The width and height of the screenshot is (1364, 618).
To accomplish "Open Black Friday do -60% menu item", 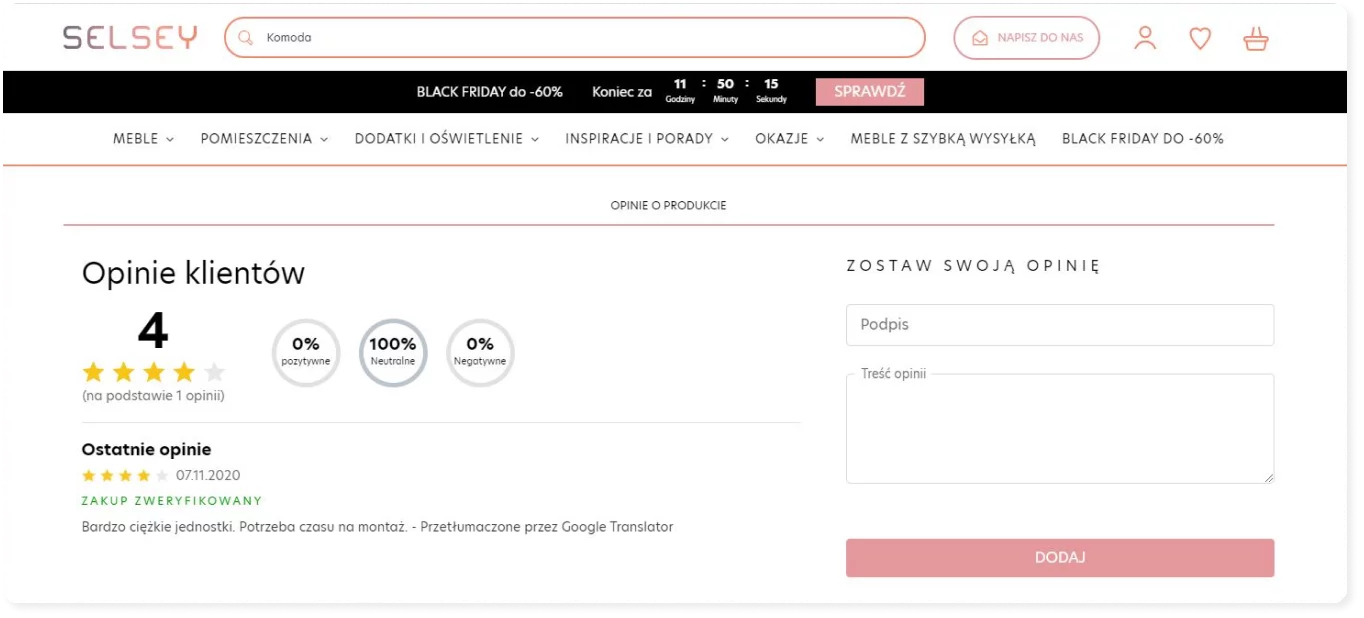I will 1142,139.
